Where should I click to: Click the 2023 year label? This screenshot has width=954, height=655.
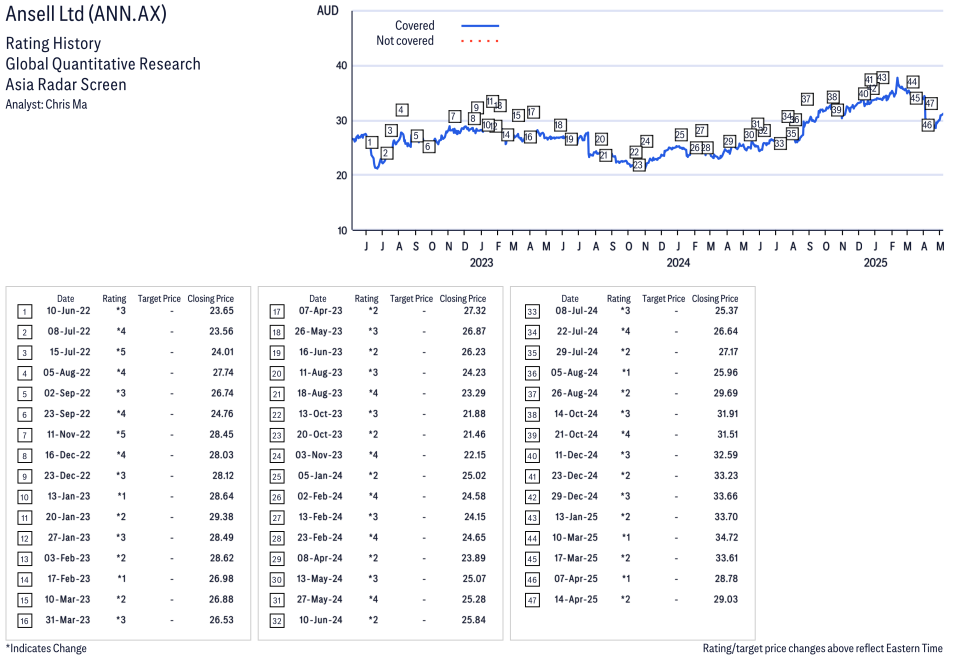(x=481, y=263)
